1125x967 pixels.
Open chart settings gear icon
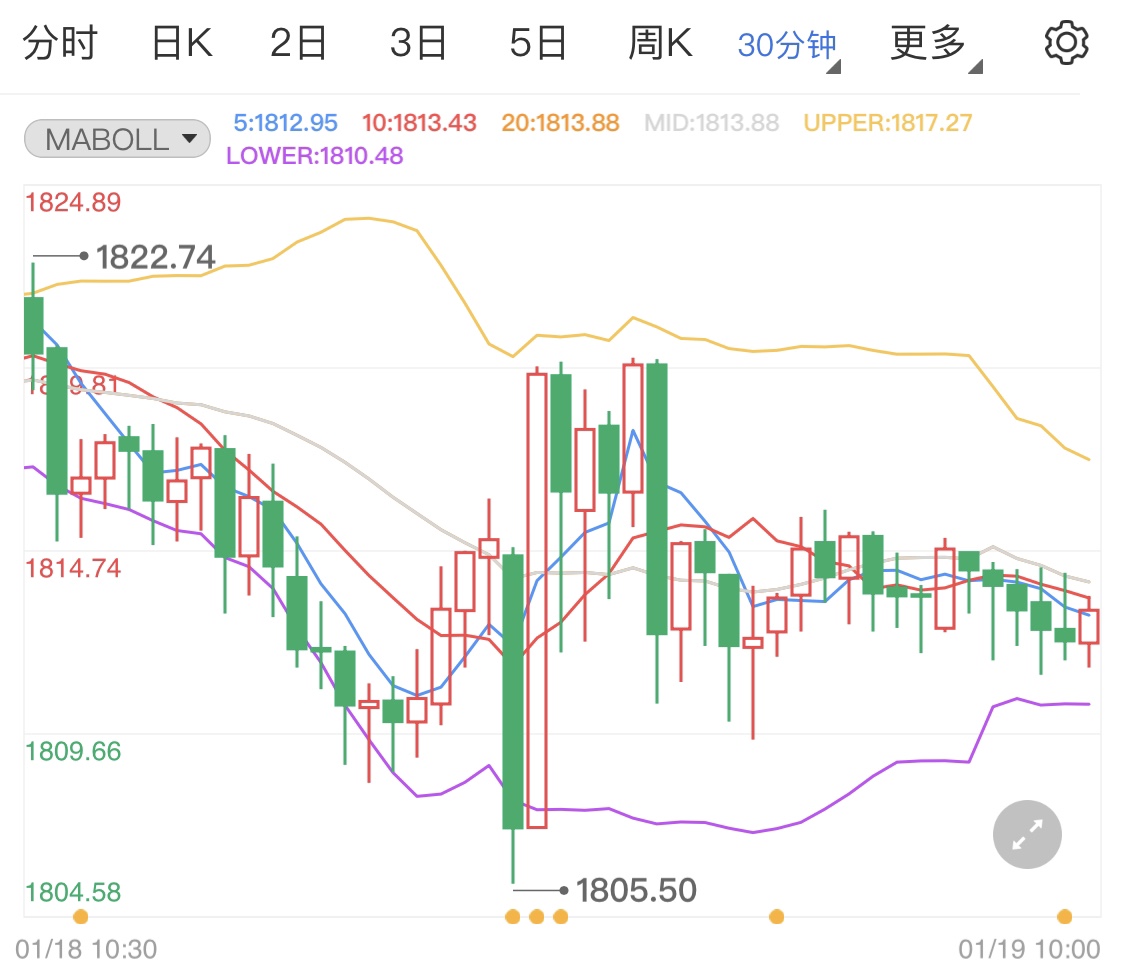1066,43
